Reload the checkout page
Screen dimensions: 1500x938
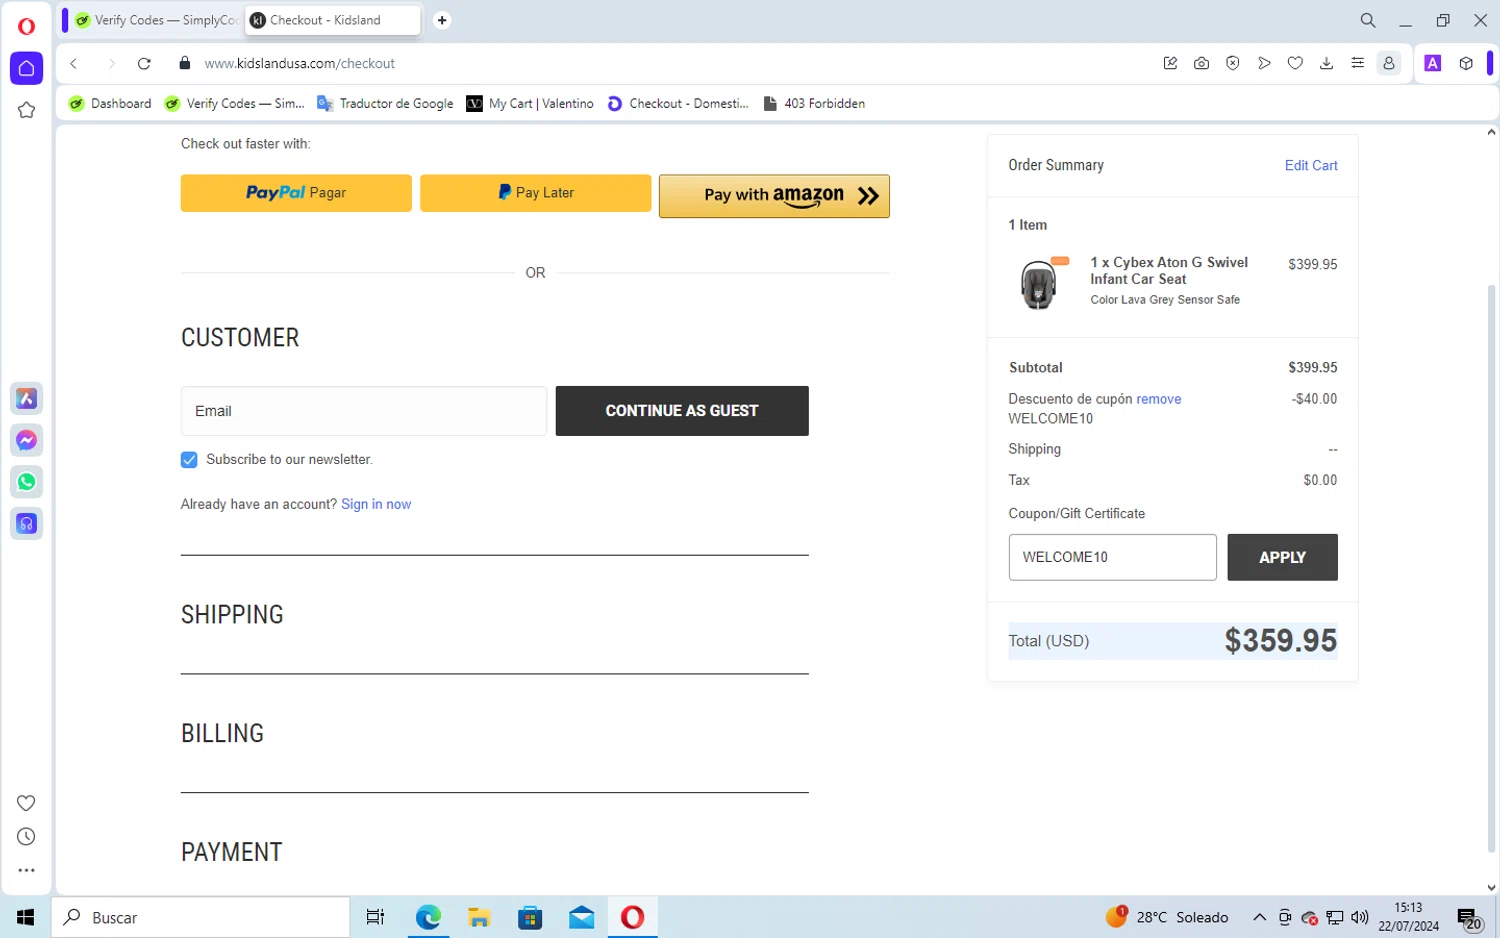tap(144, 63)
